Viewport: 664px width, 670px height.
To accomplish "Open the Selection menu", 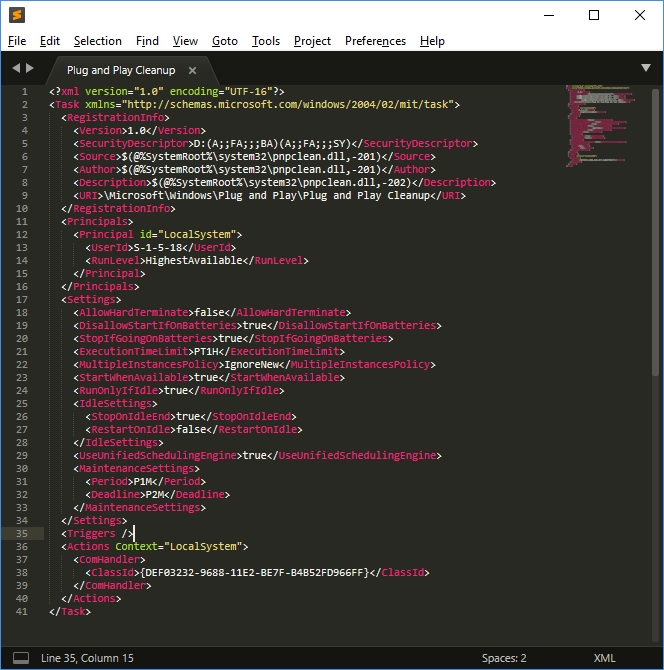I will (98, 41).
